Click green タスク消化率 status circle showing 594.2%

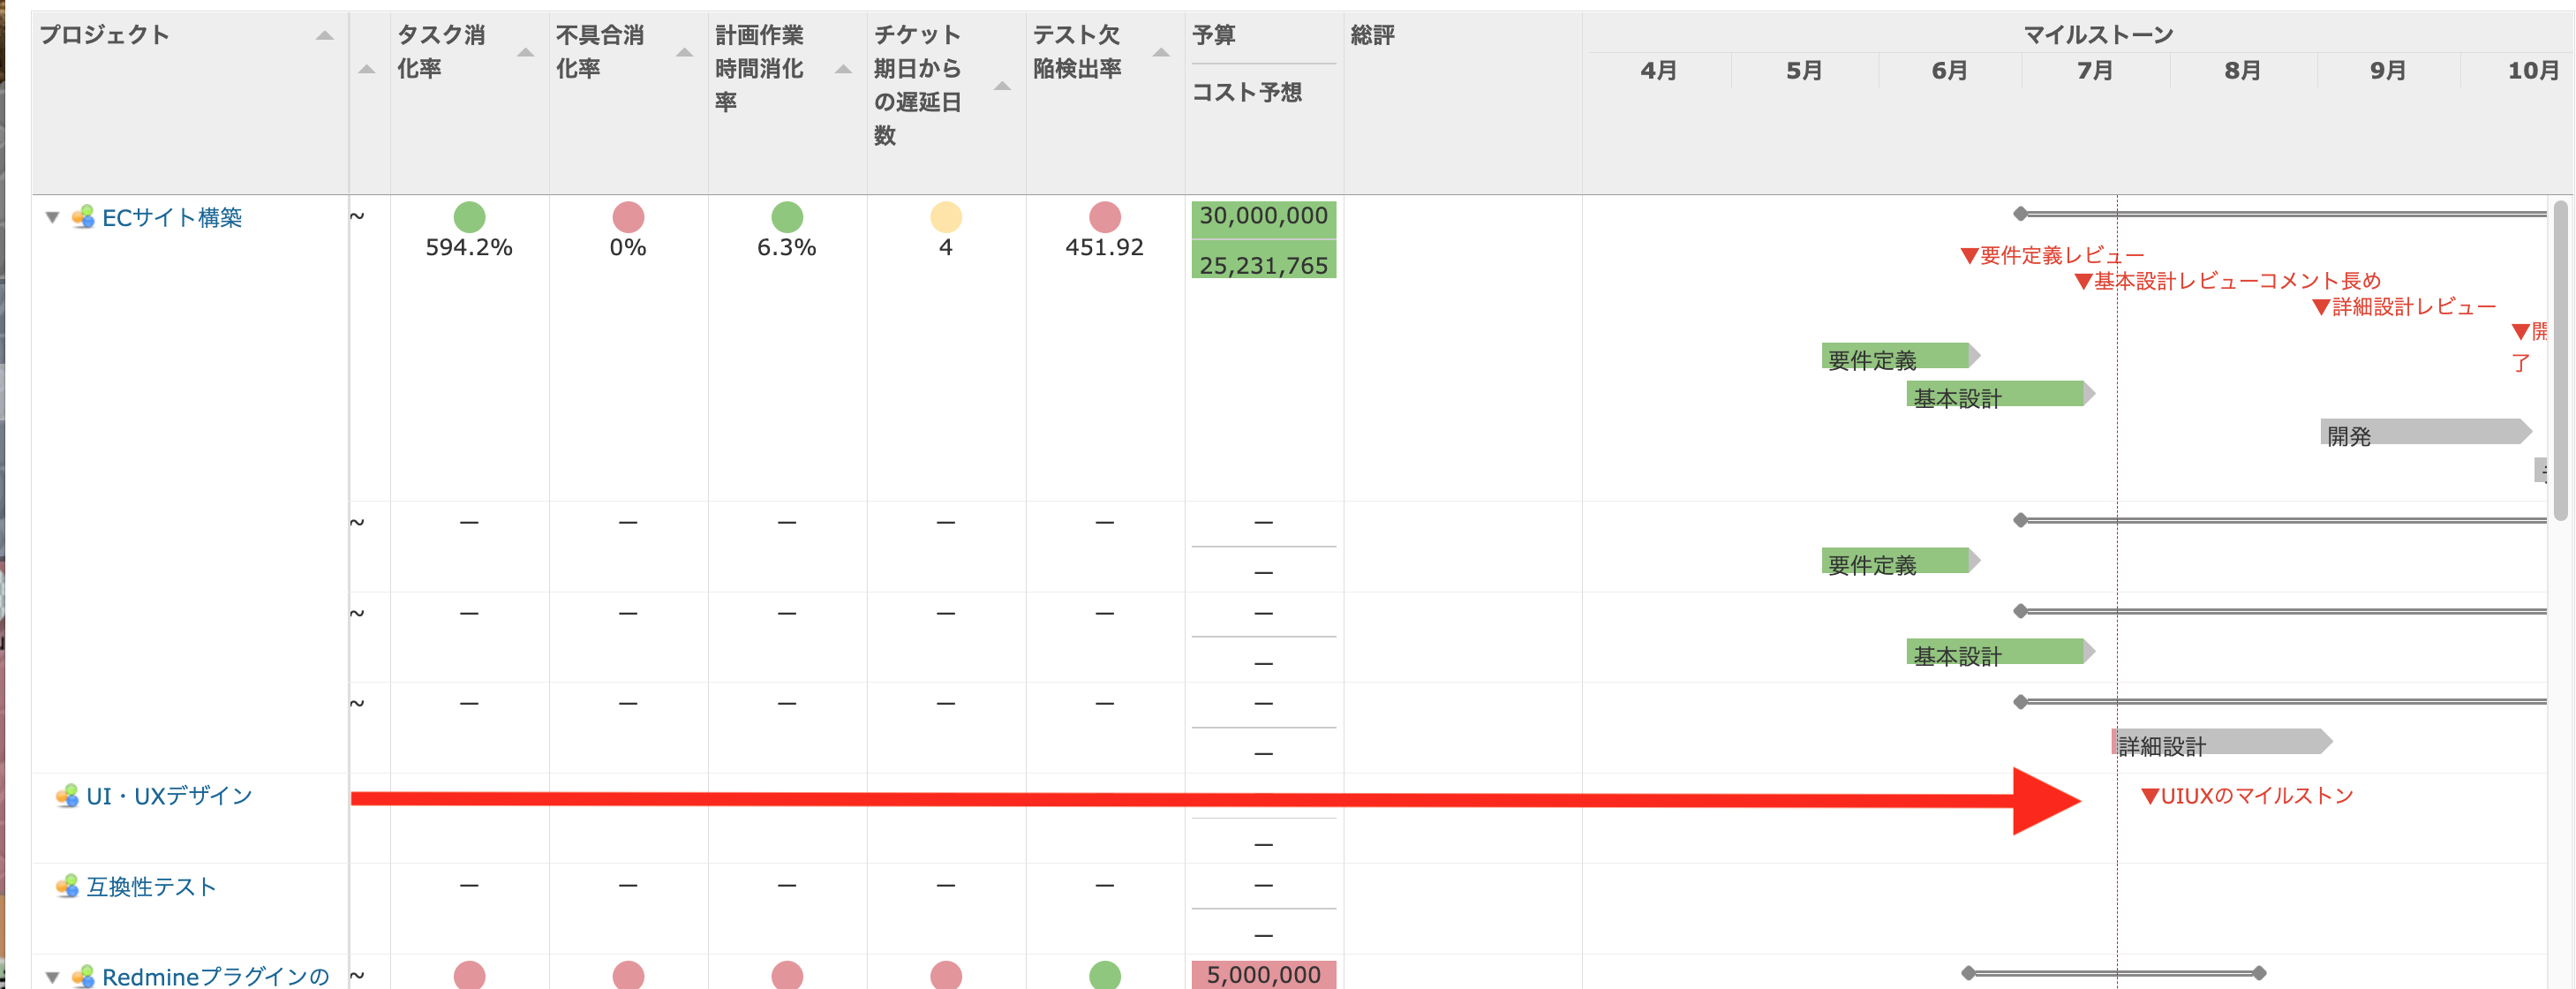[469, 216]
